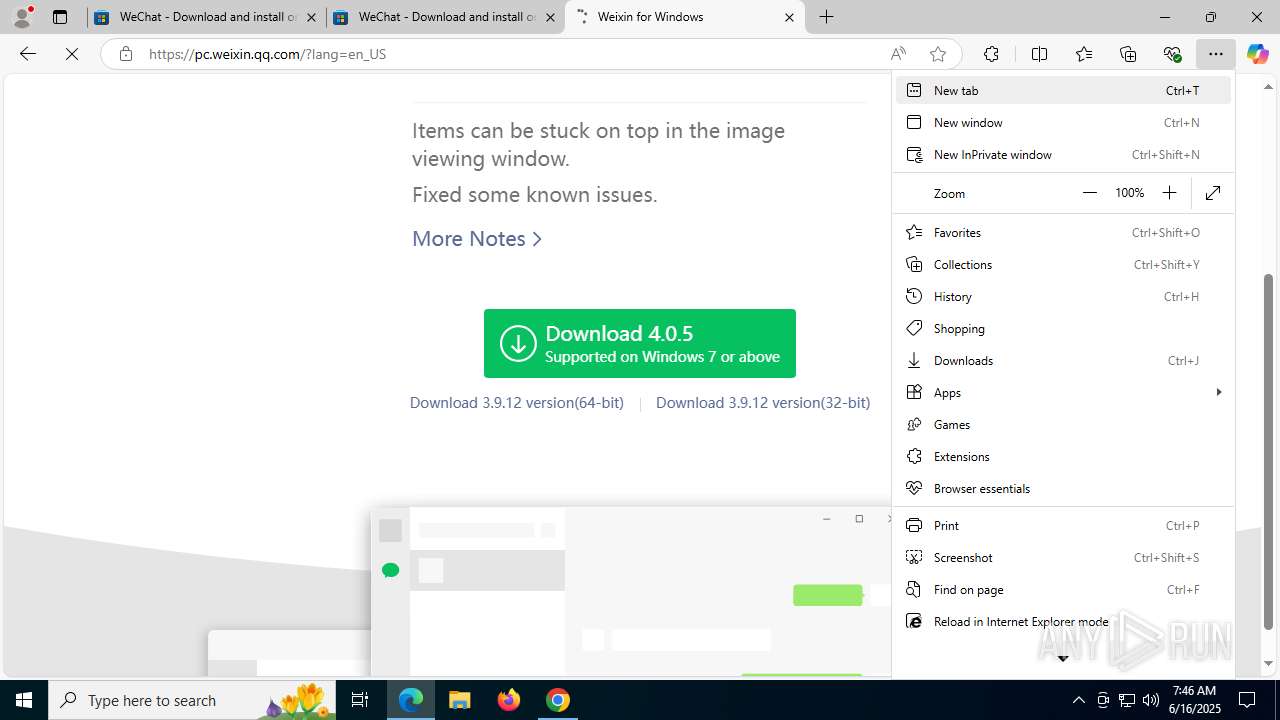Viewport: 1280px width, 720px height.
Task: Open More Notes link
Action: [x=477, y=238]
